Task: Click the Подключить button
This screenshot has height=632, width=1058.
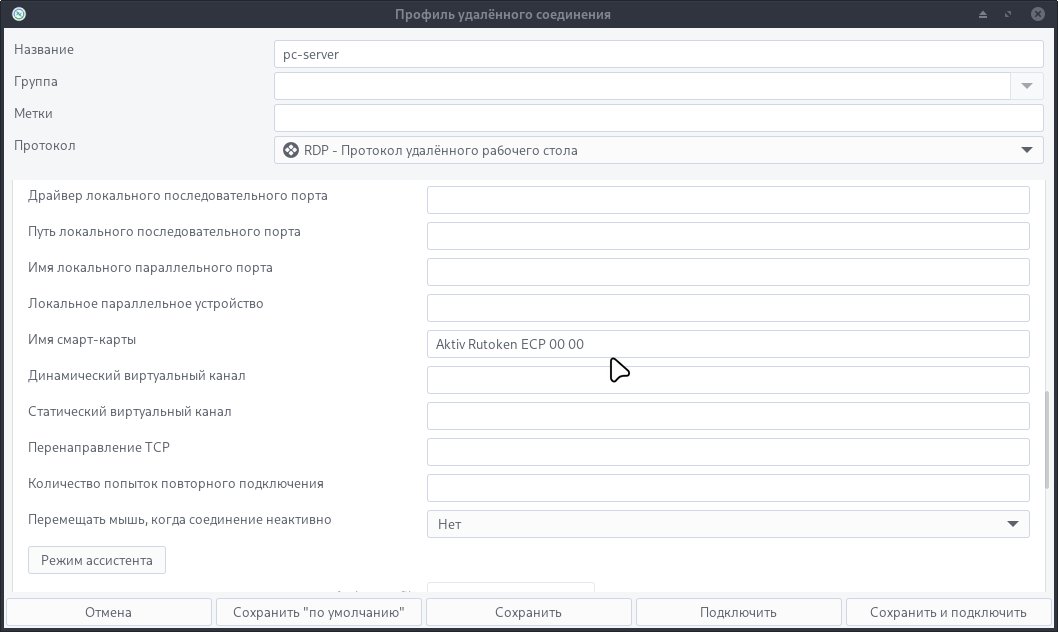Action: (738, 612)
